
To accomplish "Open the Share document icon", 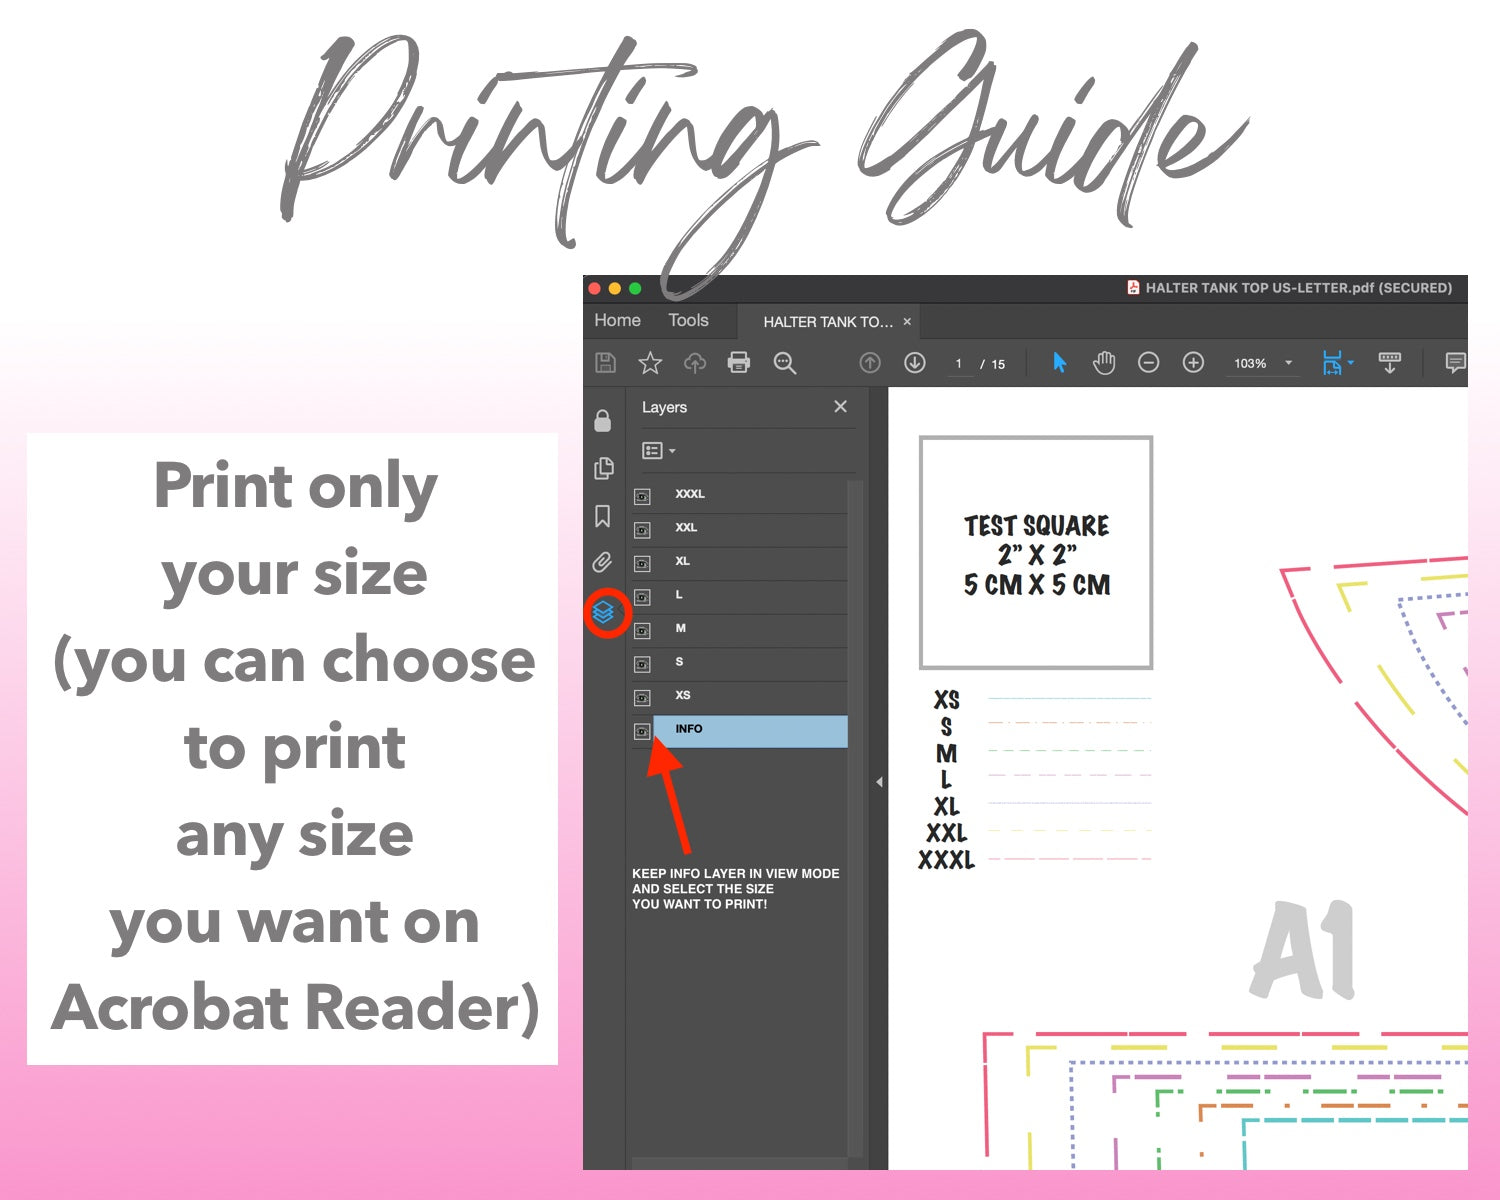I will pyautogui.click(x=694, y=363).
